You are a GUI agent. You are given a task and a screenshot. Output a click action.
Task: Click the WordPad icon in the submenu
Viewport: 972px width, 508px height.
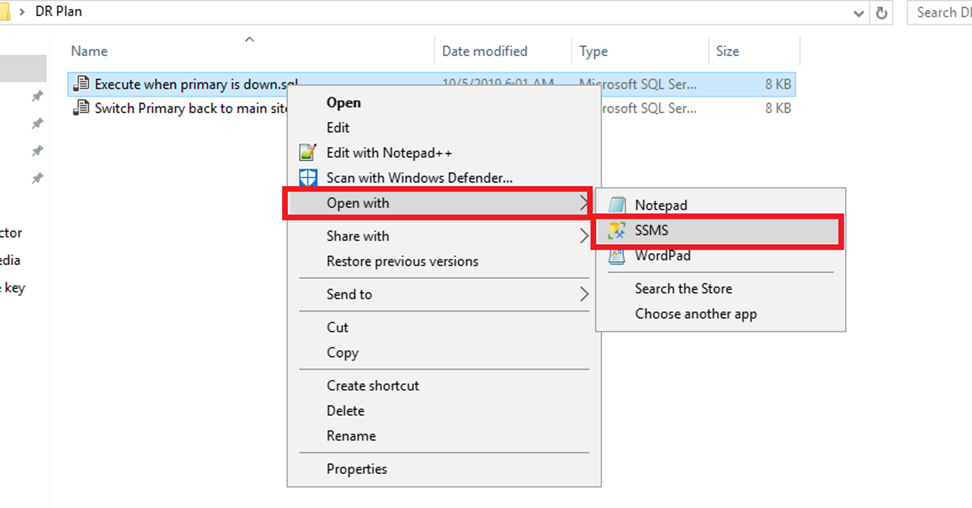click(x=617, y=256)
